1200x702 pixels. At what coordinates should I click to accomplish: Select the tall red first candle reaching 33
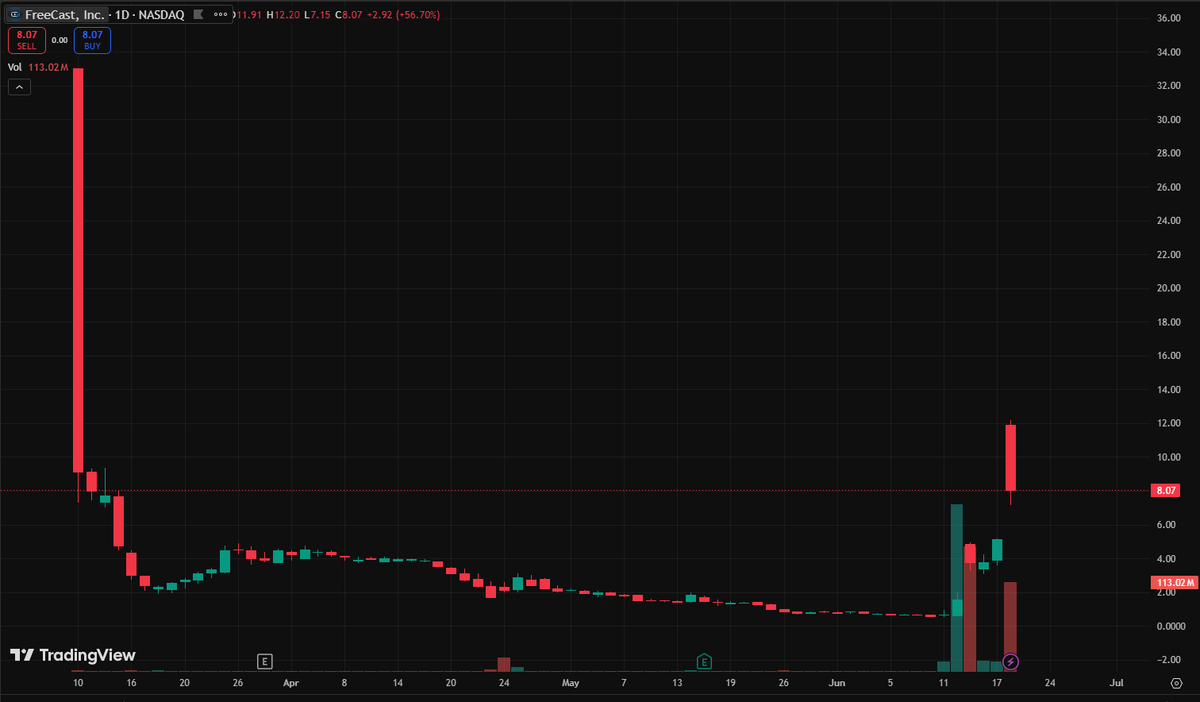(x=78, y=270)
